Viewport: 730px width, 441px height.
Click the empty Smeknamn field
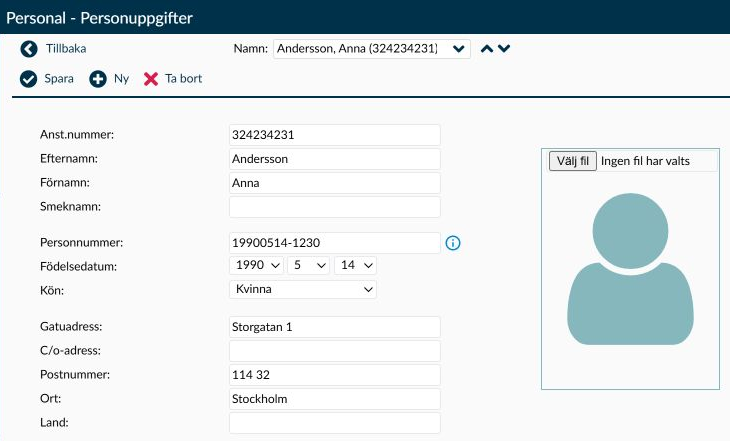coord(335,207)
